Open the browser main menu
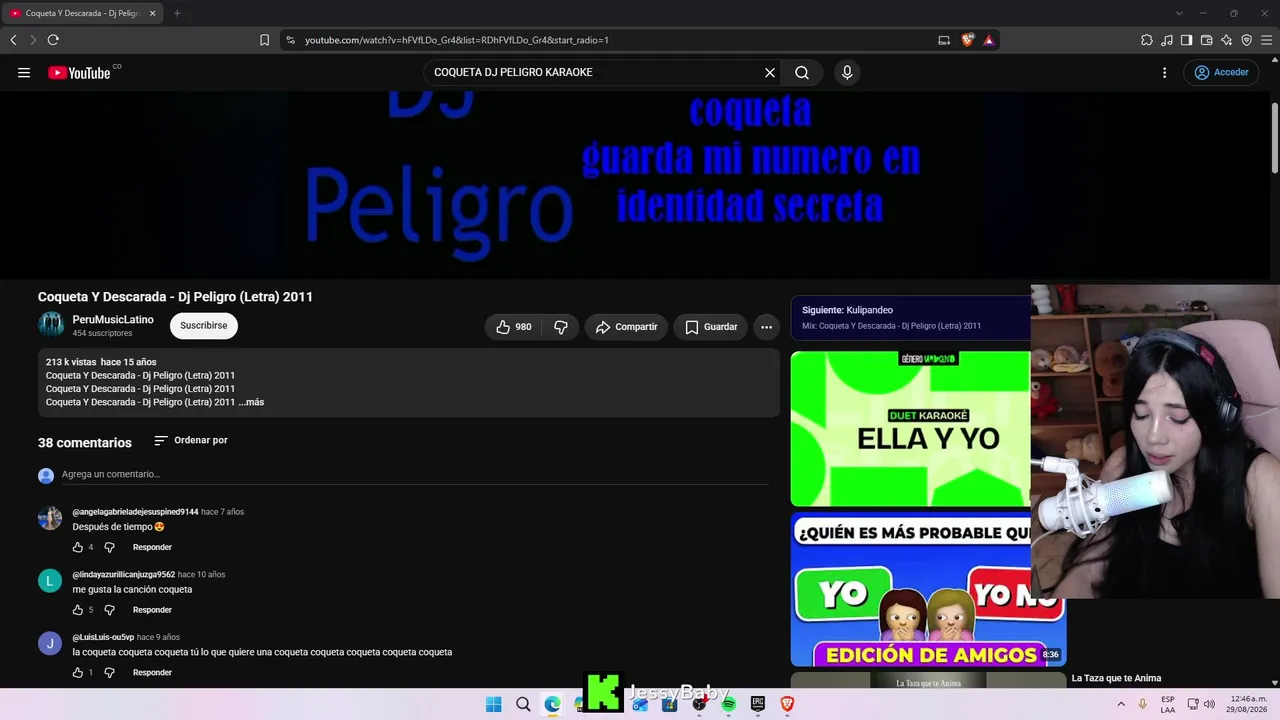This screenshot has height=720, width=1280. pos(1267,40)
